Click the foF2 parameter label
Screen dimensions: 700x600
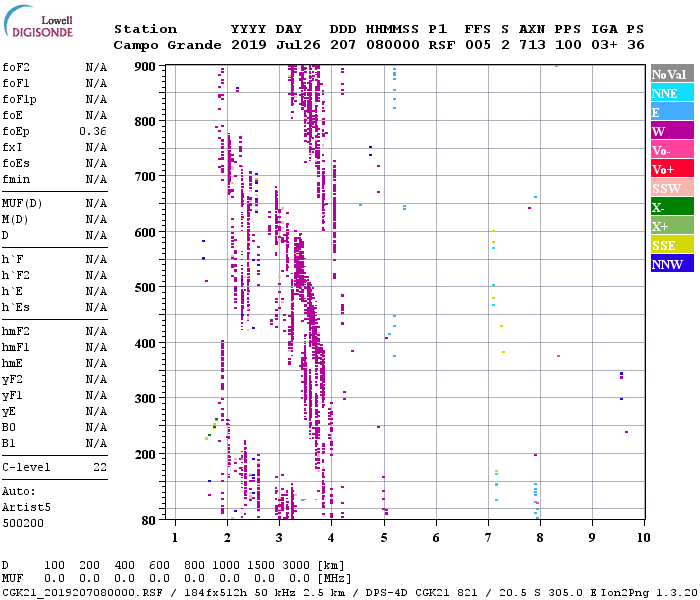[x=16, y=67]
